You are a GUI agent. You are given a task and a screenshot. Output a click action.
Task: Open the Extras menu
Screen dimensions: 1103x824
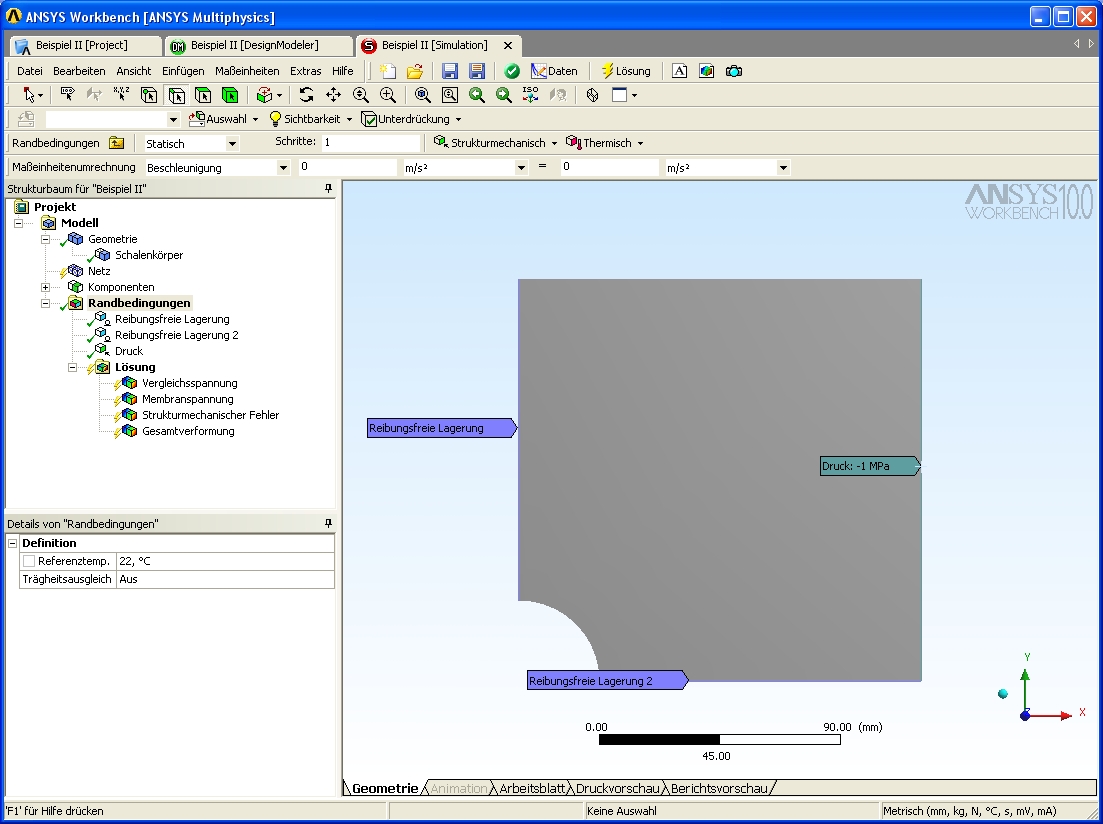click(x=305, y=71)
